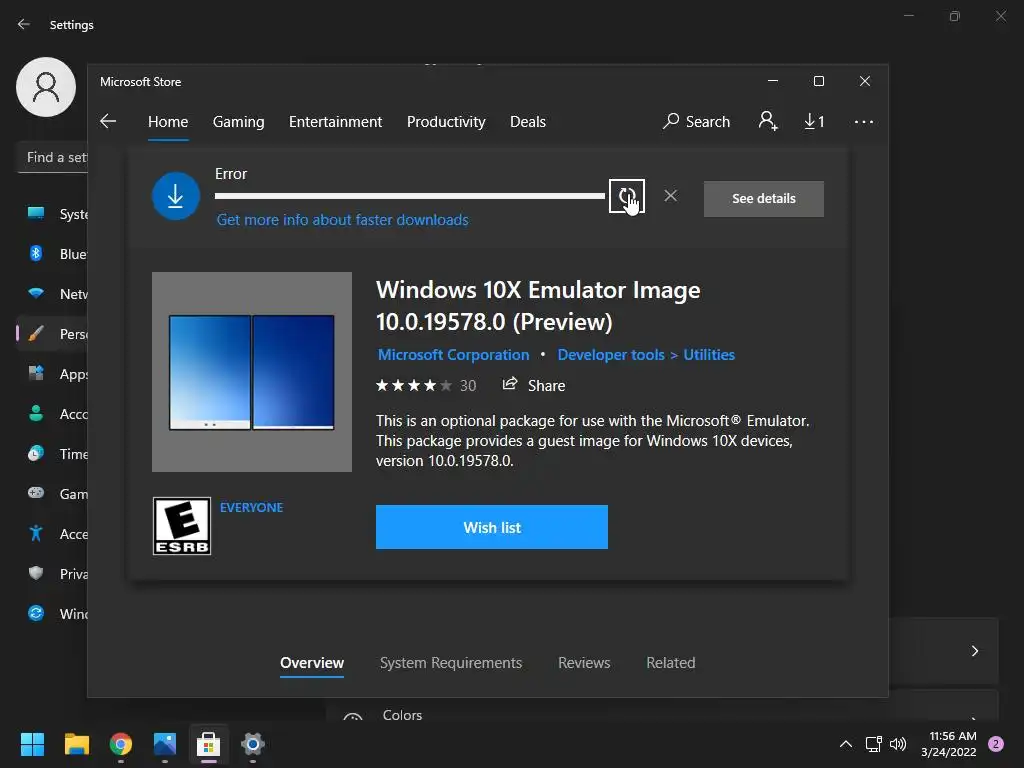Open the clock showing 11:56 AM
1024x768 pixels.
pyautogui.click(x=949, y=744)
